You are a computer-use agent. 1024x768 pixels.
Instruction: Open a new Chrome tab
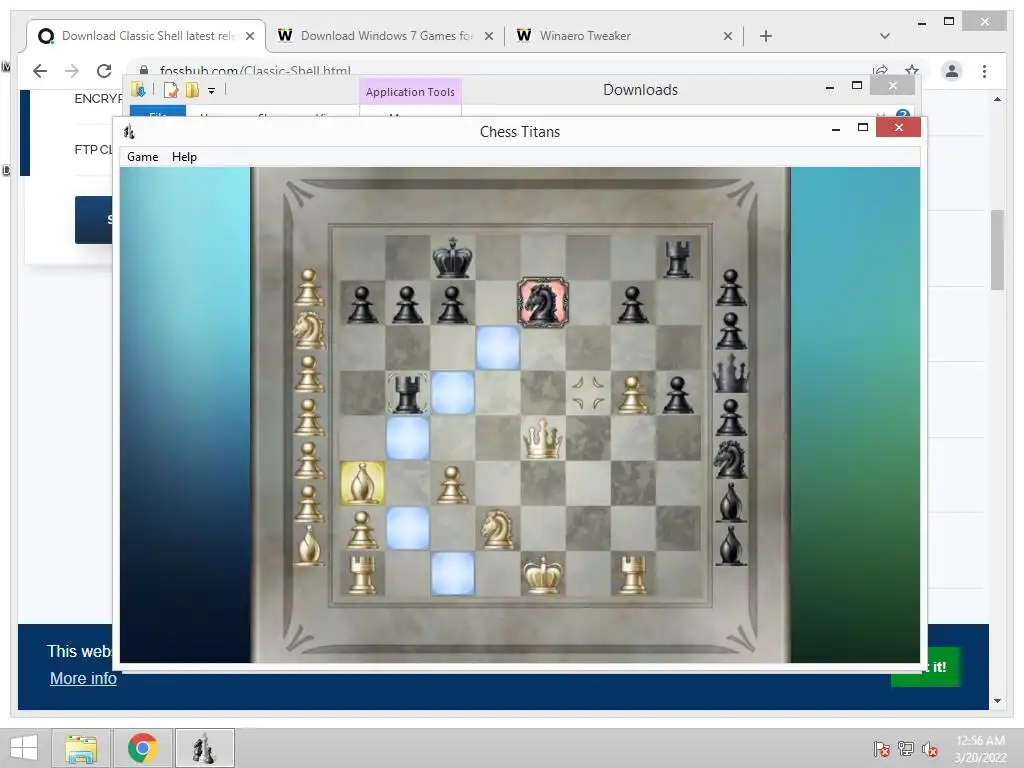click(x=766, y=36)
